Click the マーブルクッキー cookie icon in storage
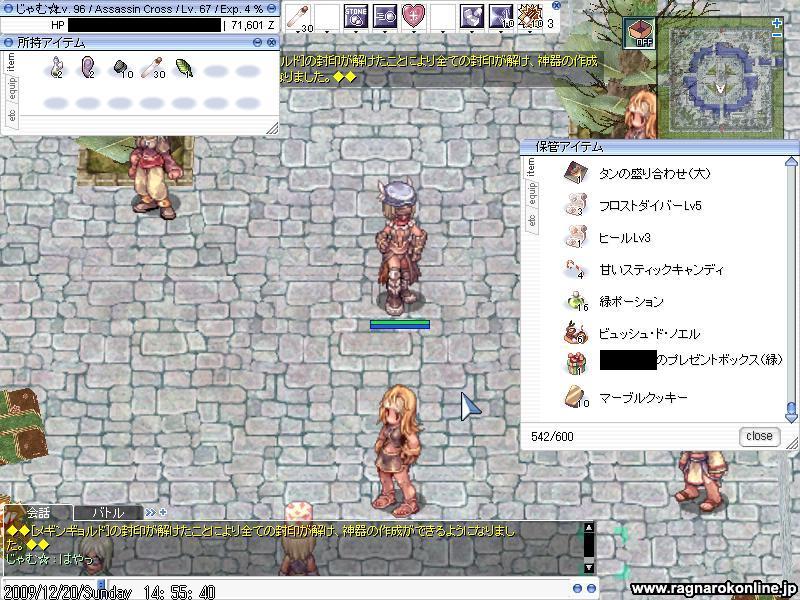 tap(577, 397)
